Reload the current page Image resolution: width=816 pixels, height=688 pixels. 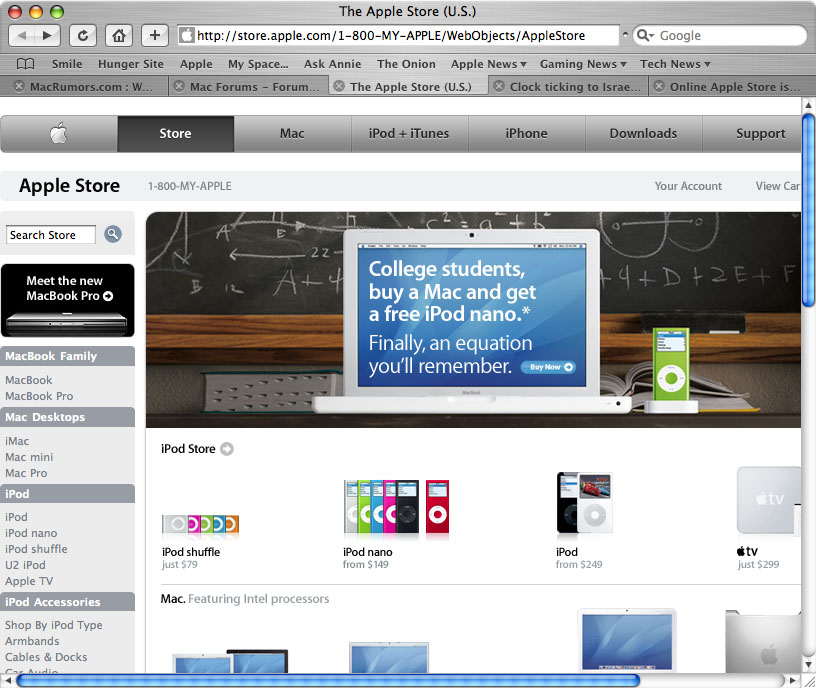(x=83, y=35)
